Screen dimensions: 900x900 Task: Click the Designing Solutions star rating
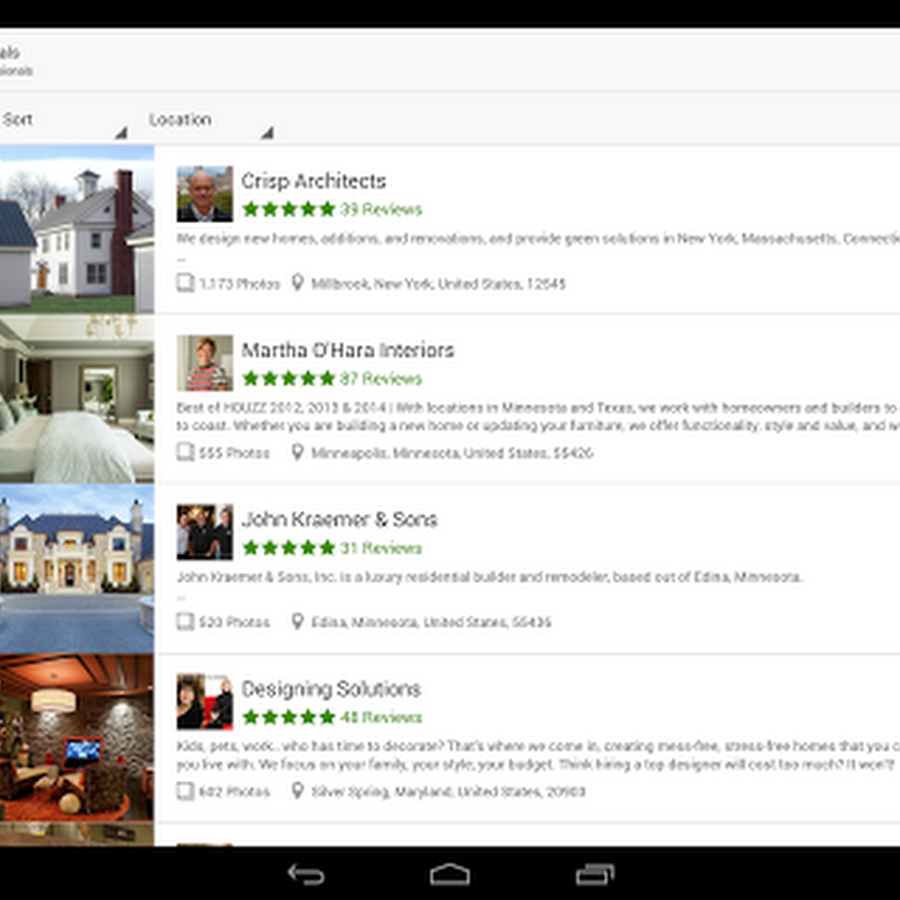pos(289,717)
